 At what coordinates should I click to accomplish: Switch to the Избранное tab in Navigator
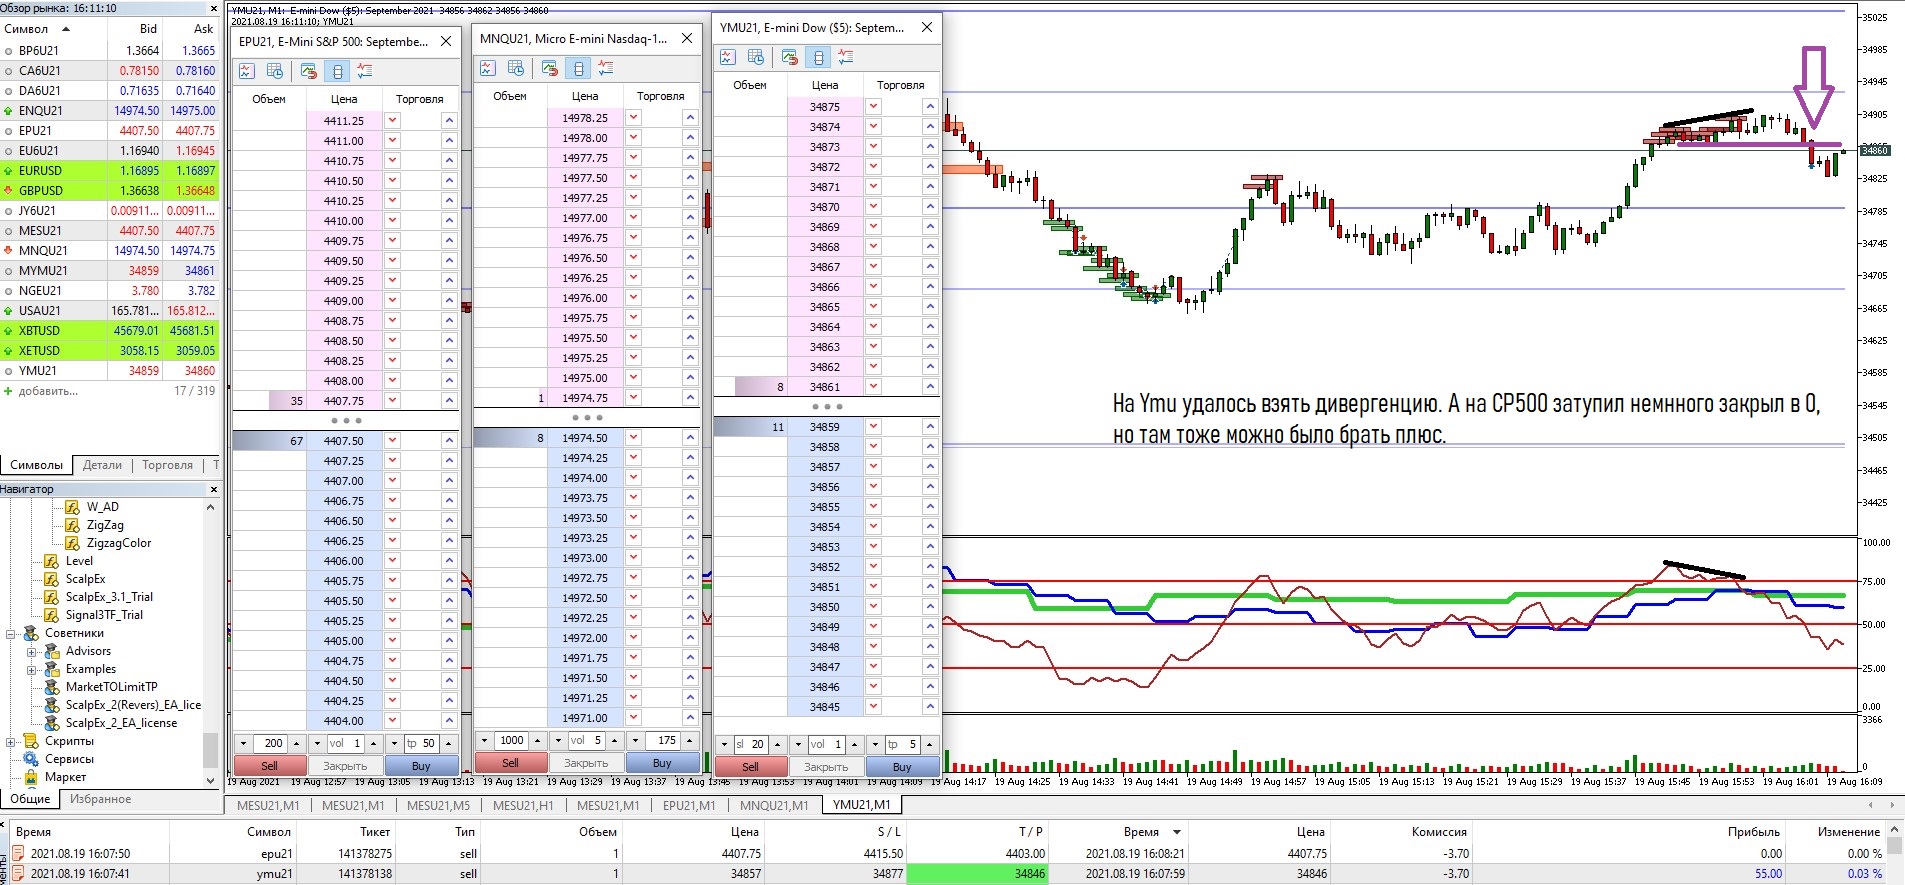tap(100, 799)
